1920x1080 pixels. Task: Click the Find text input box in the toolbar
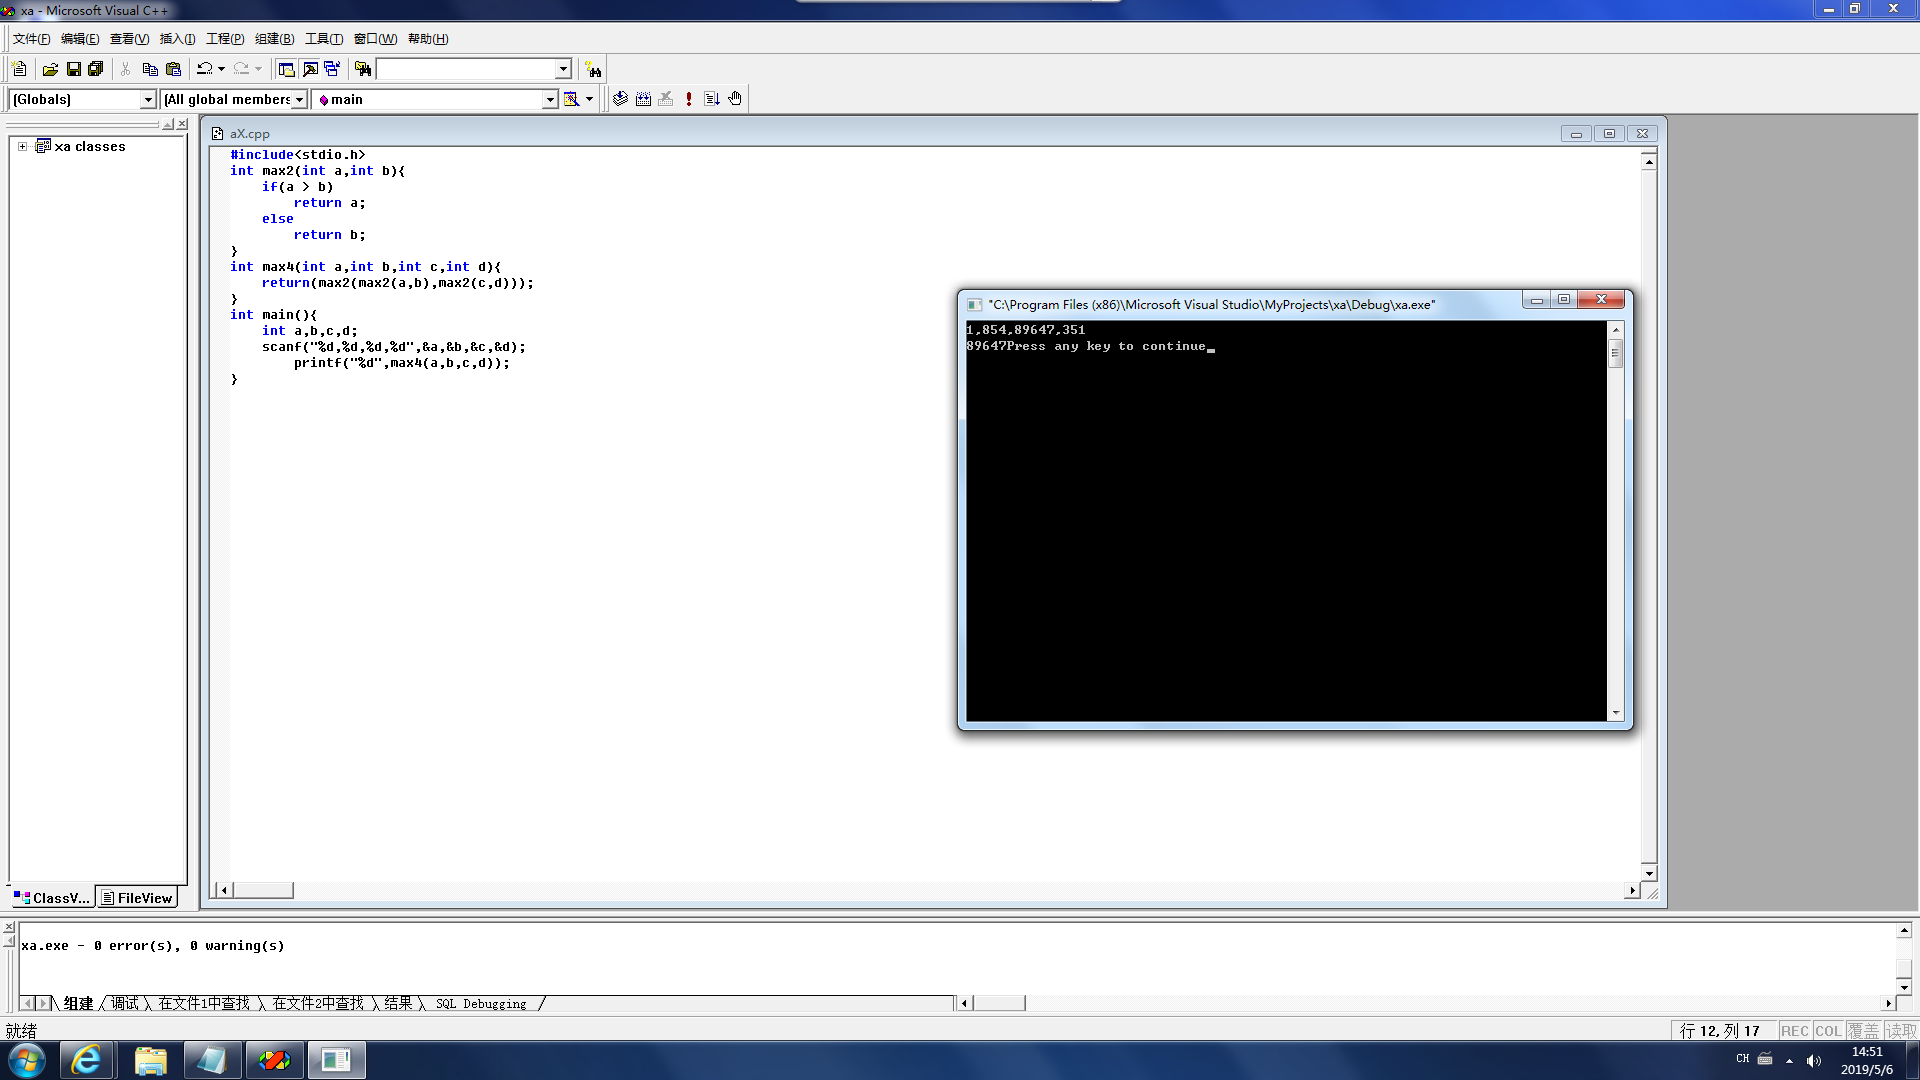465,69
